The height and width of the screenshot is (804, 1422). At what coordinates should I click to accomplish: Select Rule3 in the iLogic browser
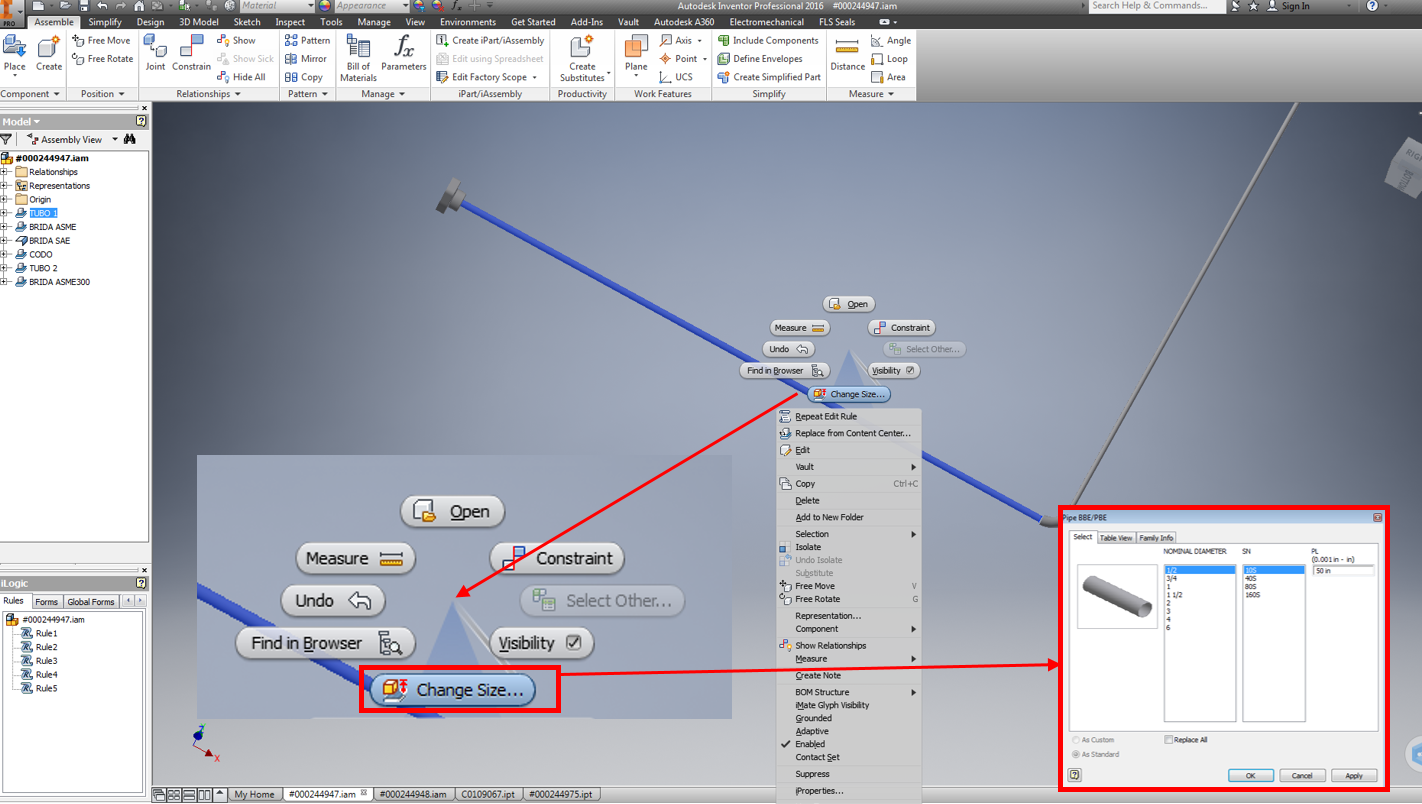pos(46,661)
